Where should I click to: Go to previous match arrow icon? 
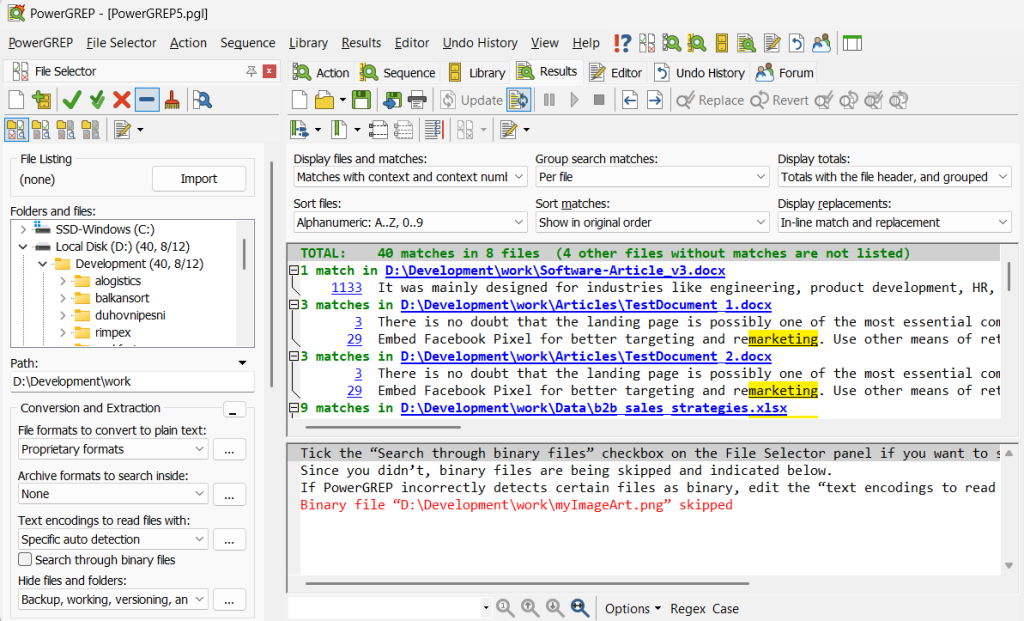click(x=629, y=100)
